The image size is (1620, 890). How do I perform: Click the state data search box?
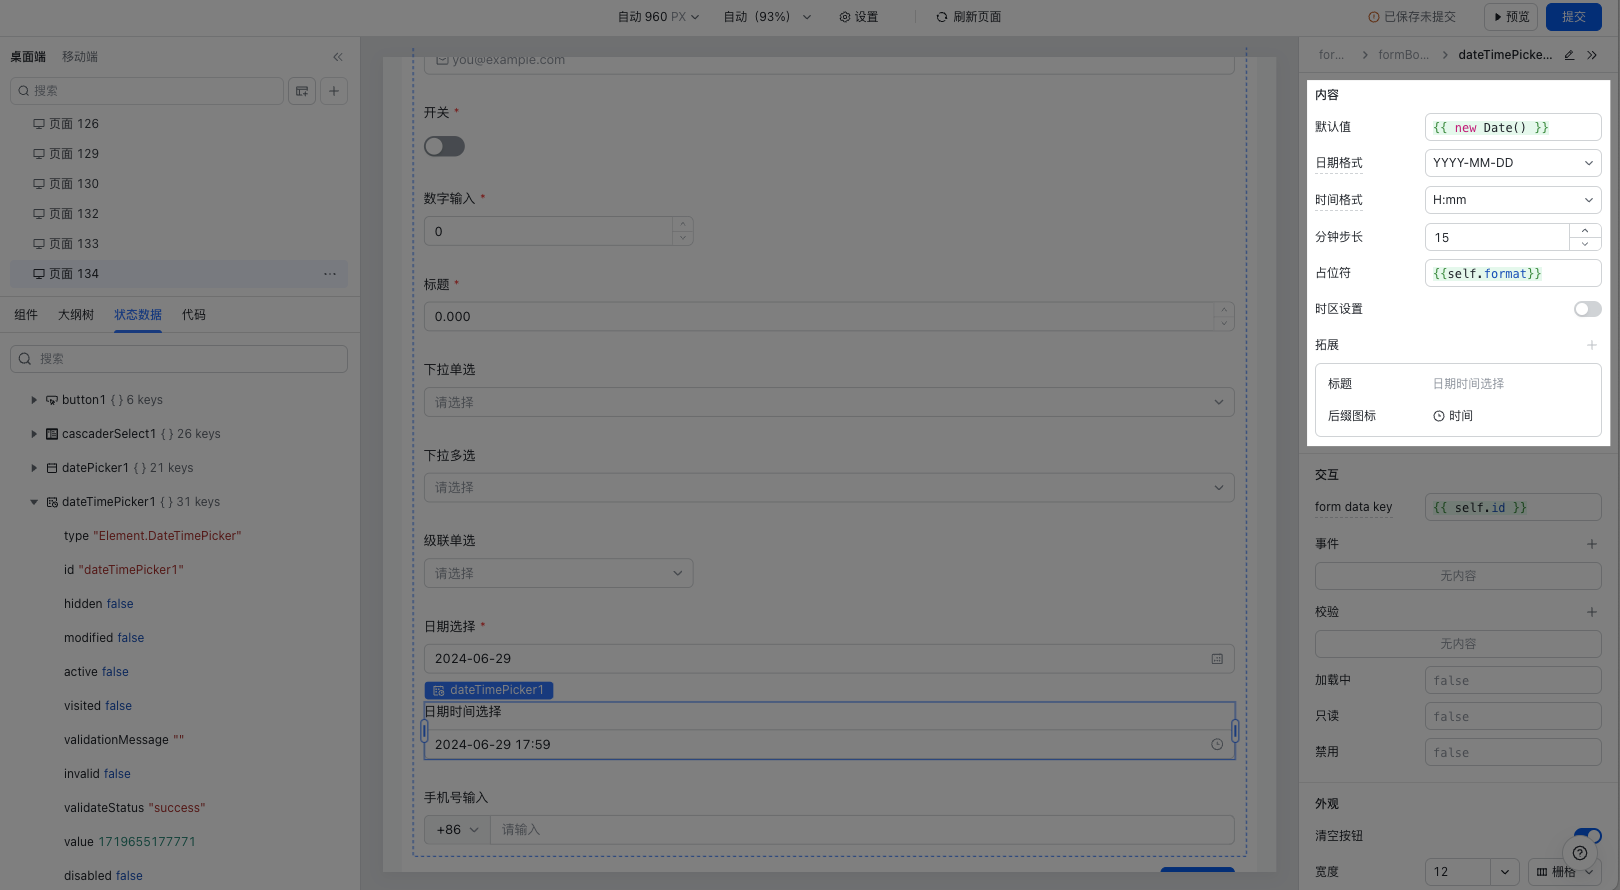[179, 359]
